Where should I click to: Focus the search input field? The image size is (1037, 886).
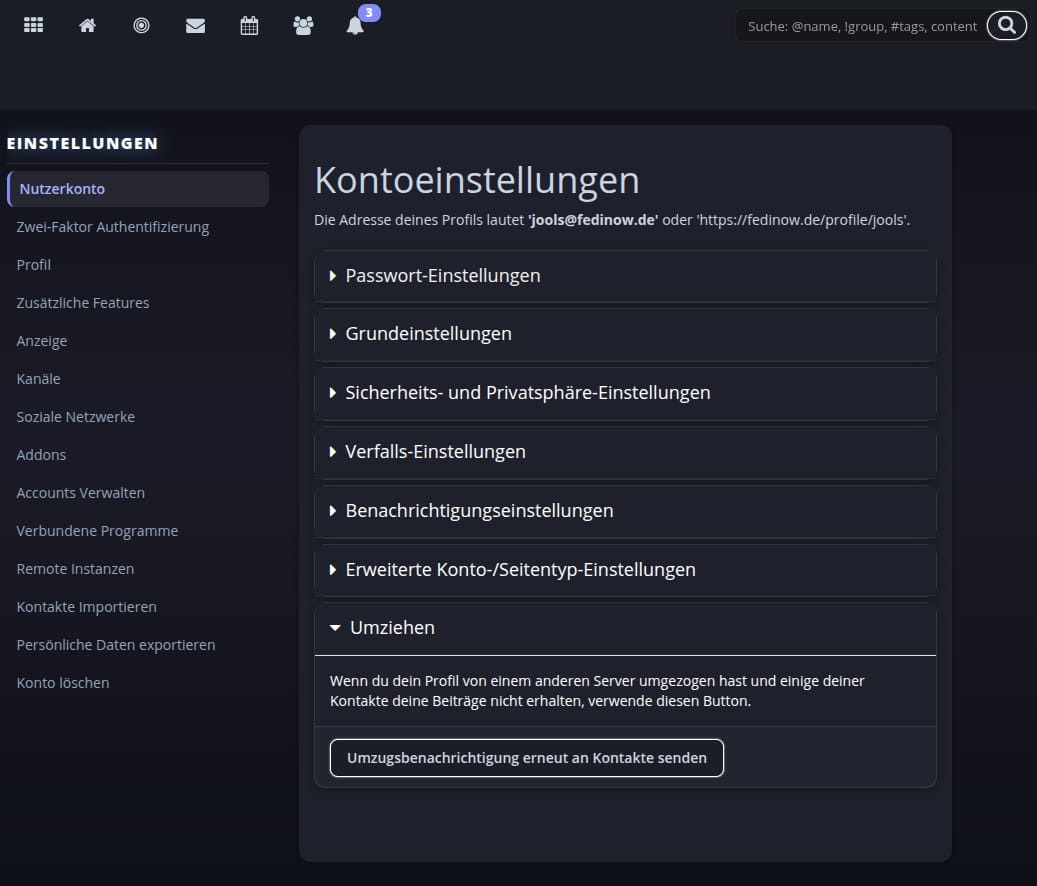860,26
